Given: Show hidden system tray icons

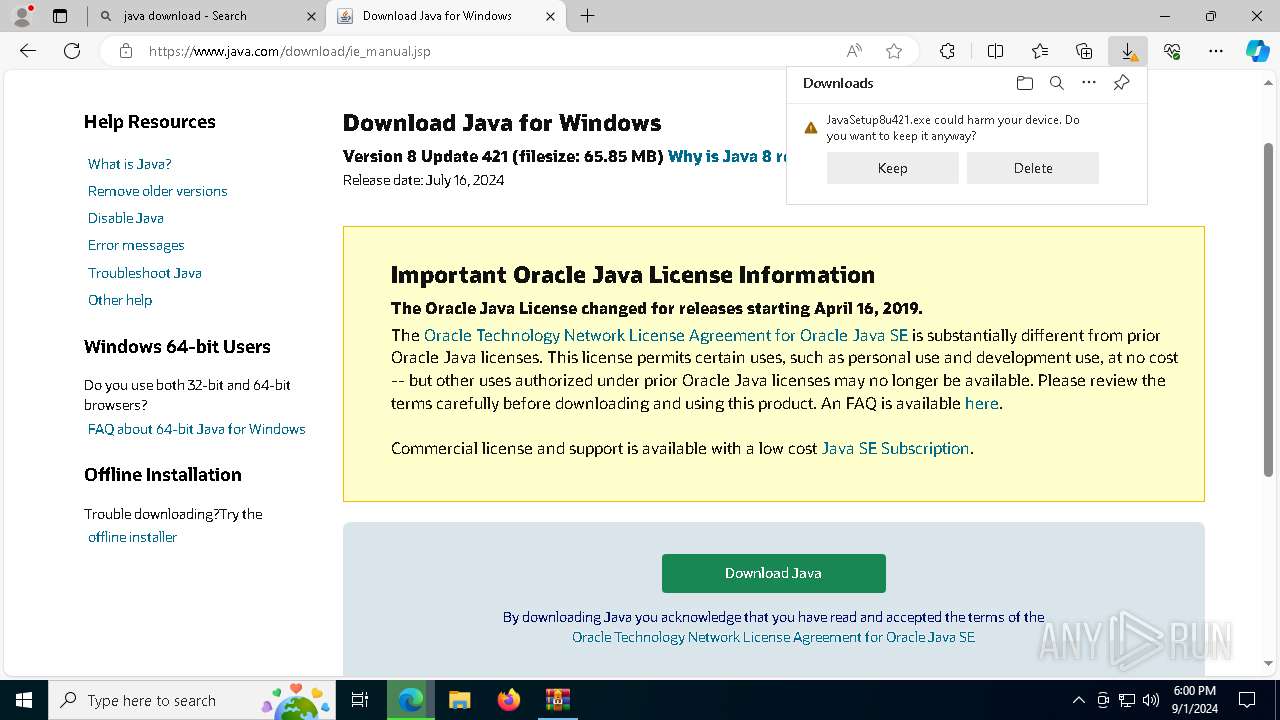Looking at the screenshot, I should (1078, 700).
